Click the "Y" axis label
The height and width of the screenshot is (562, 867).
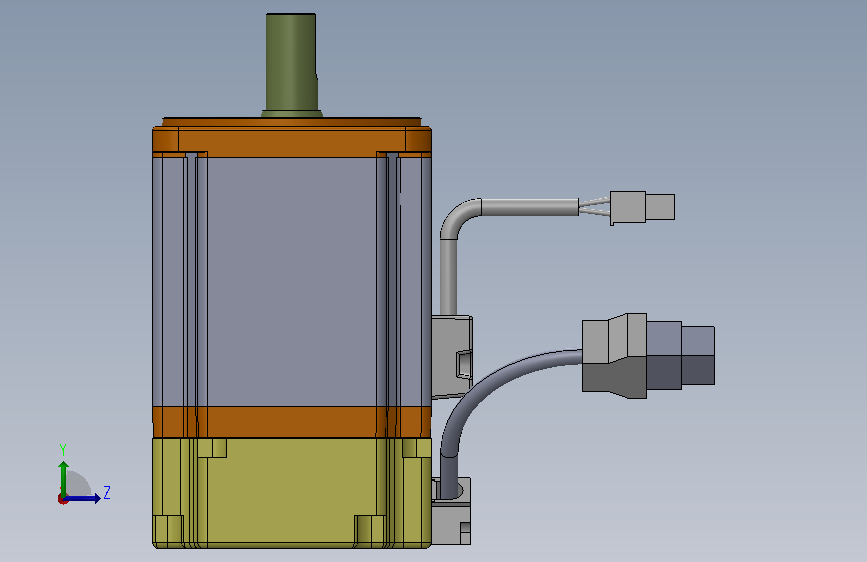(63, 450)
